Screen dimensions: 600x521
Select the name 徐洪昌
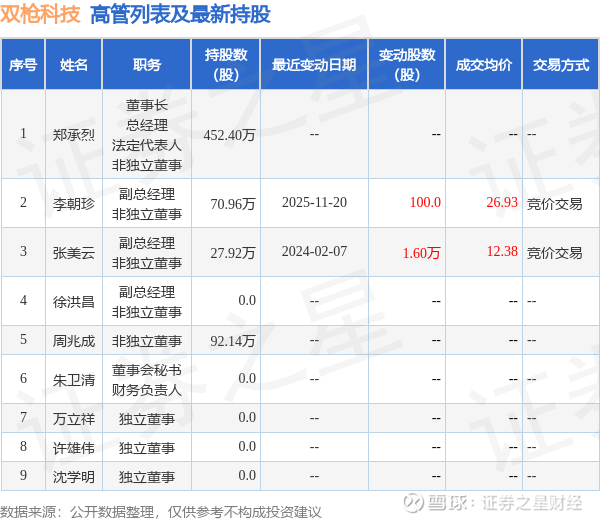[74, 301]
